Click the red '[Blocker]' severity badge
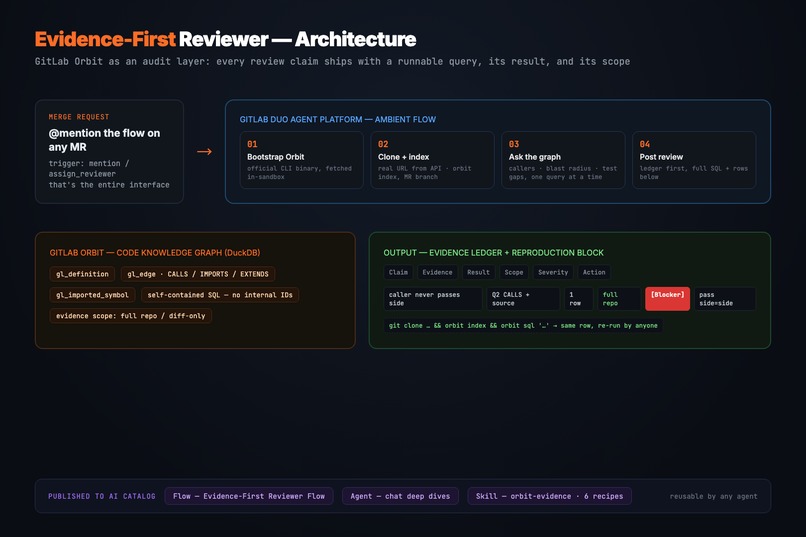The image size is (806, 537). [667, 299]
